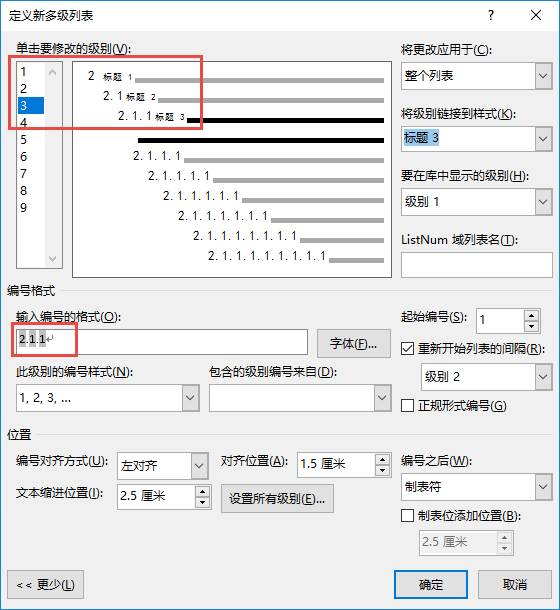Open 编号对齐方式 dropdown showing 左对齐
Screen dimensions: 560x610
point(199,466)
